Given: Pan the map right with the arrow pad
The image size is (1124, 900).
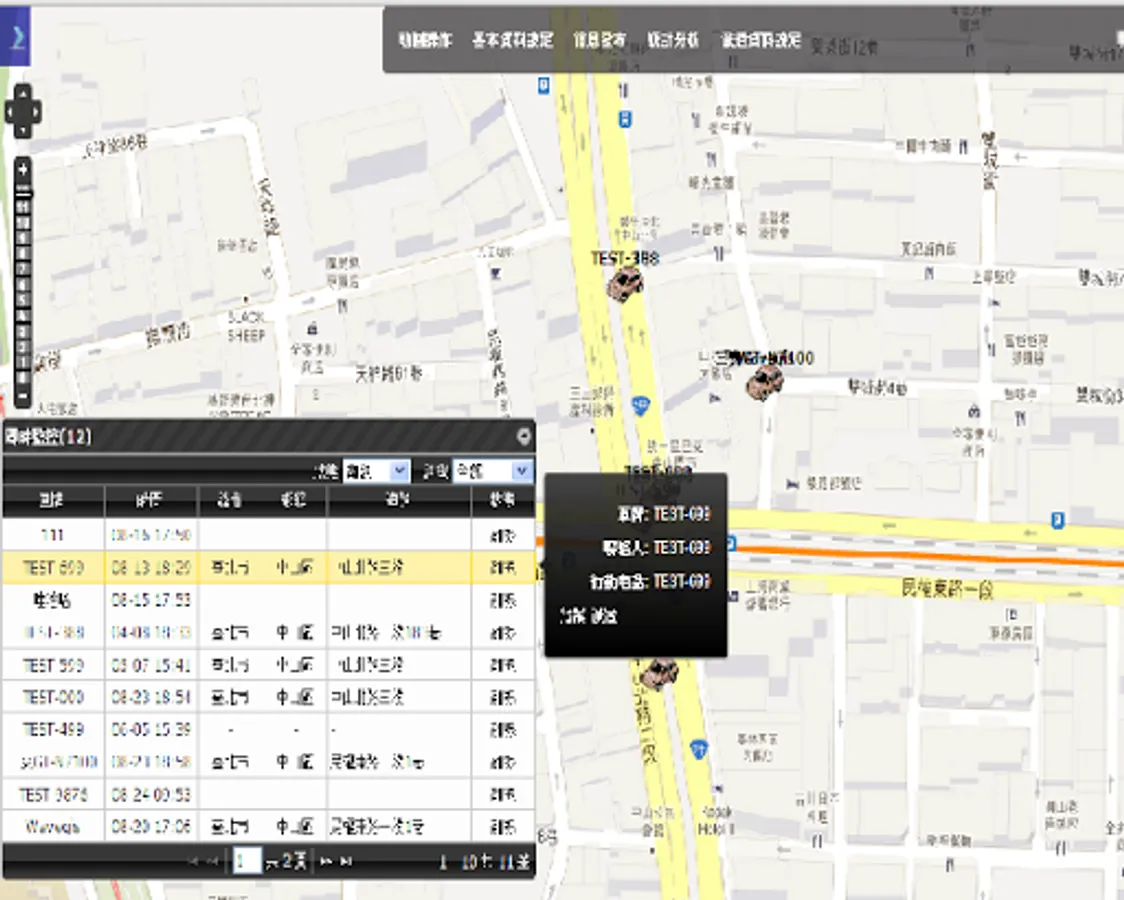Looking at the screenshot, I should coord(36,112).
